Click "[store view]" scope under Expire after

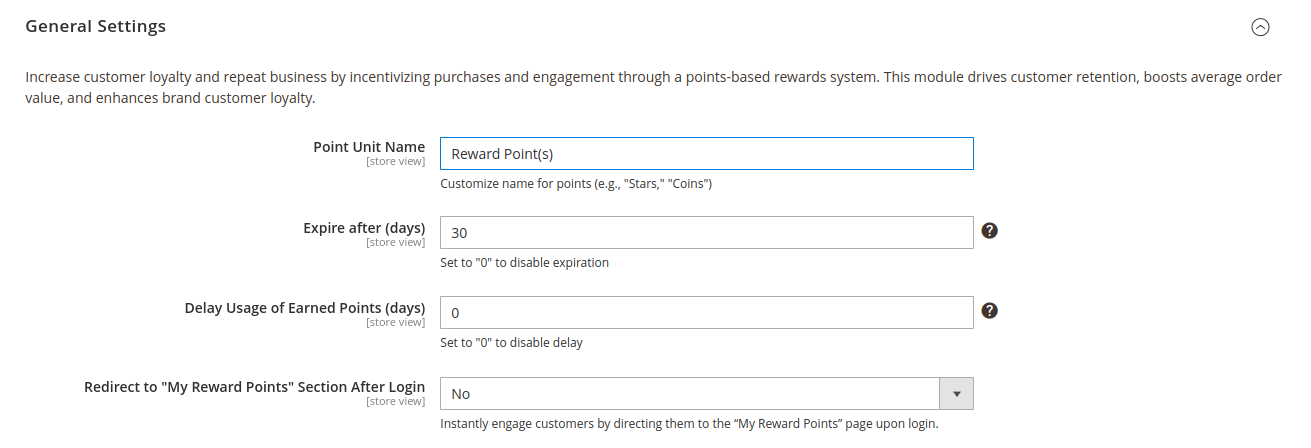395,242
